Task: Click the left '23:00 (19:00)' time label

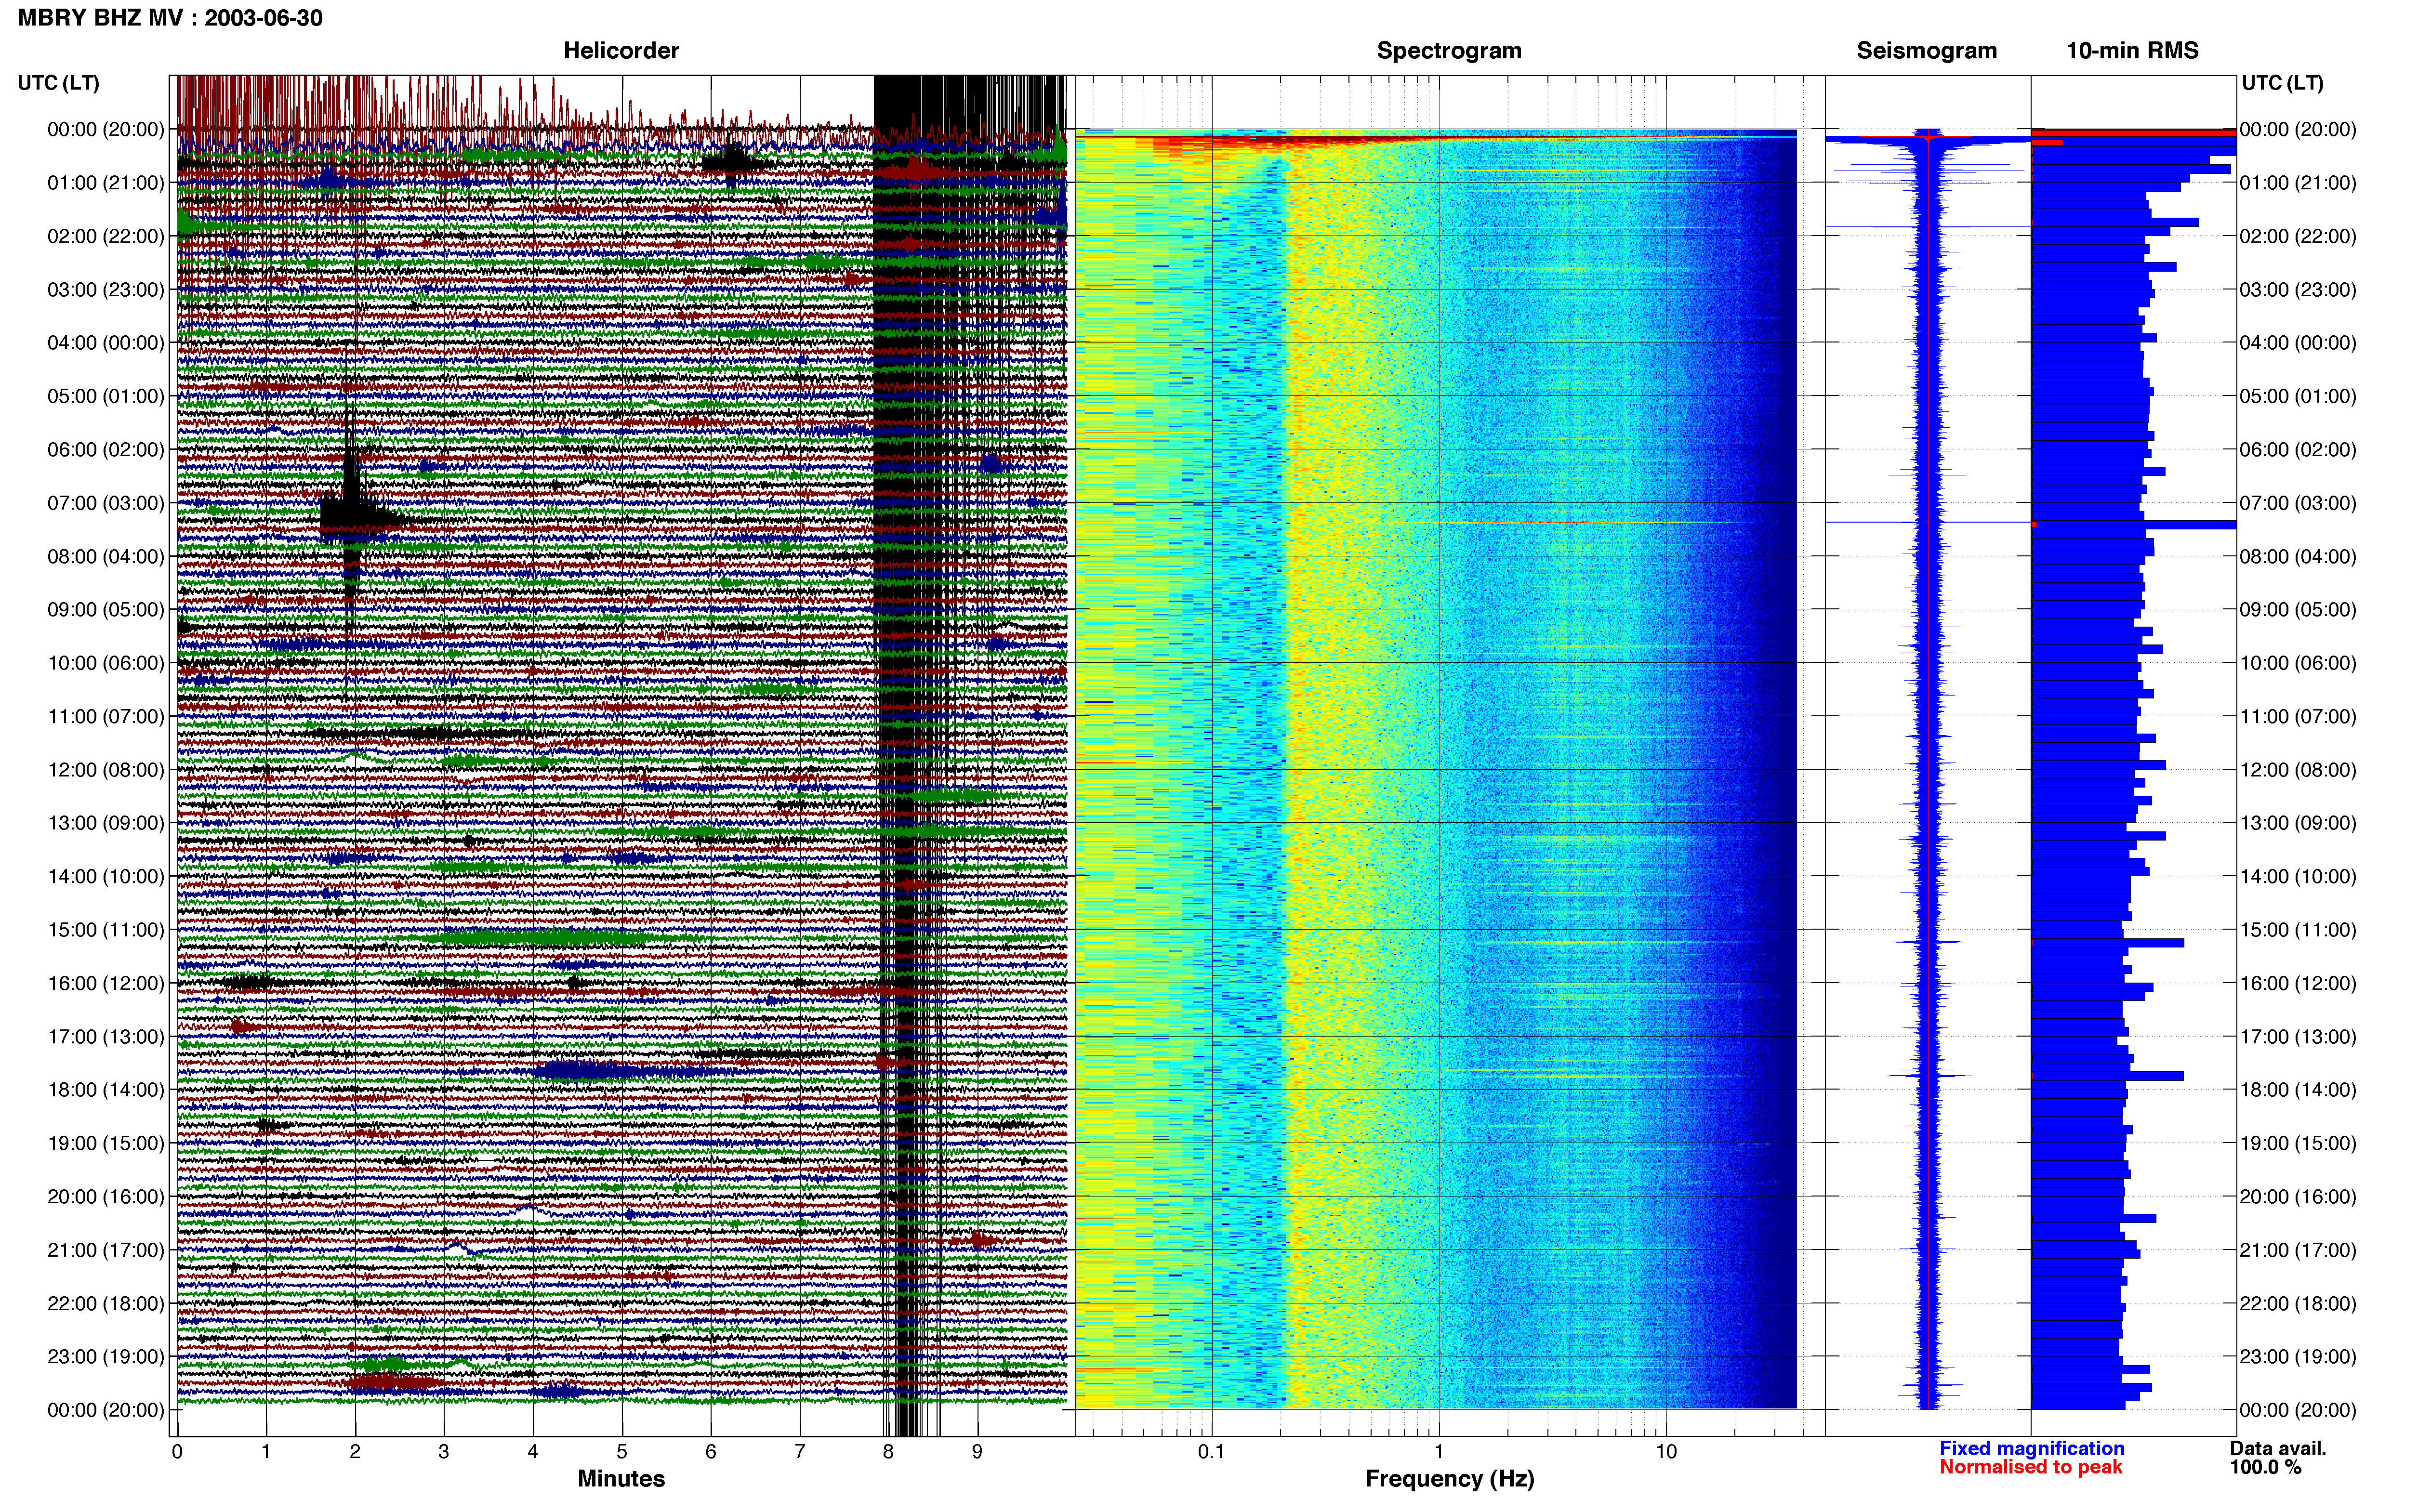Action: (106, 1357)
